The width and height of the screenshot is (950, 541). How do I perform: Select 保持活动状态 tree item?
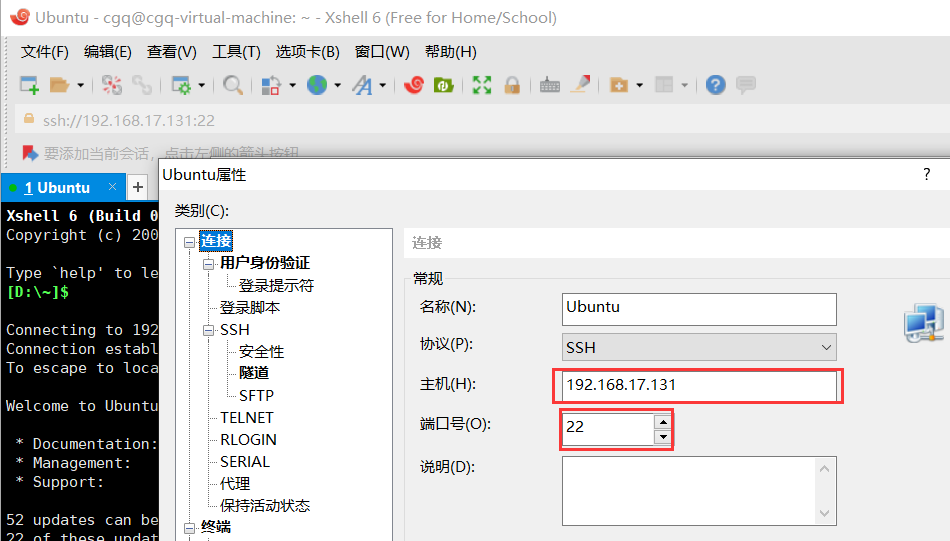pos(265,505)
